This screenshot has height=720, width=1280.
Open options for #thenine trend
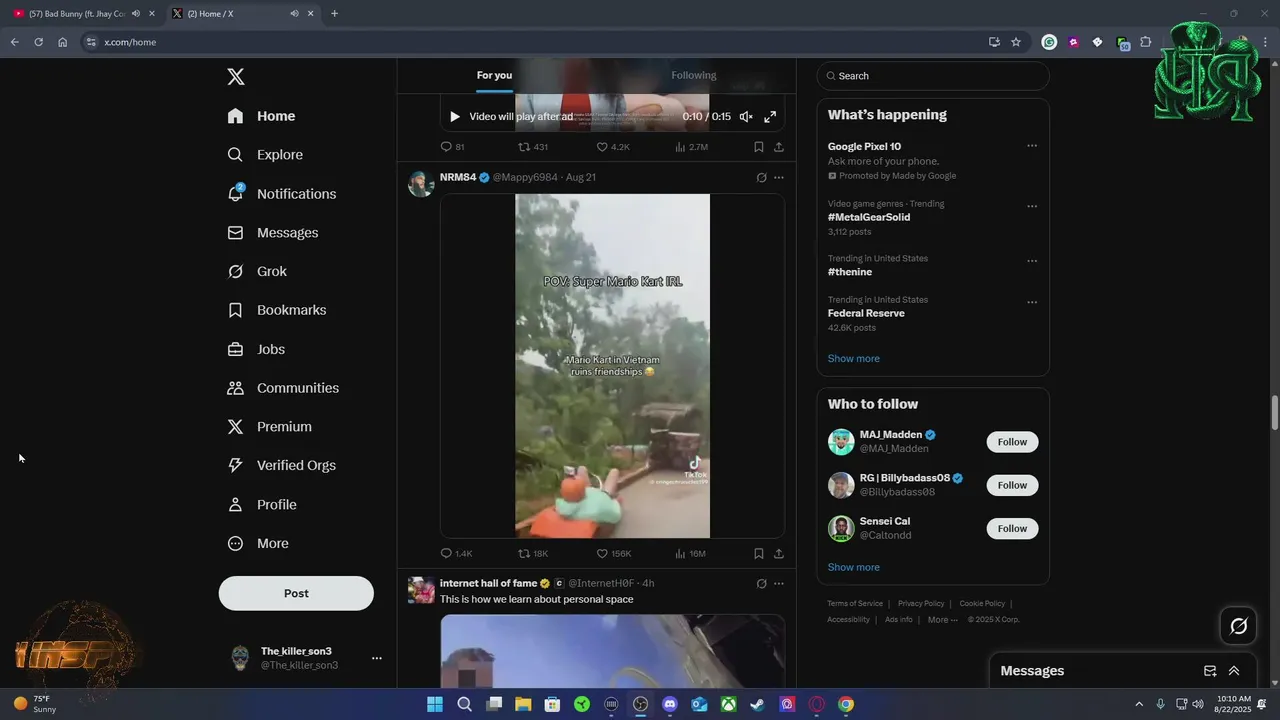click(x=1032, y=261)
